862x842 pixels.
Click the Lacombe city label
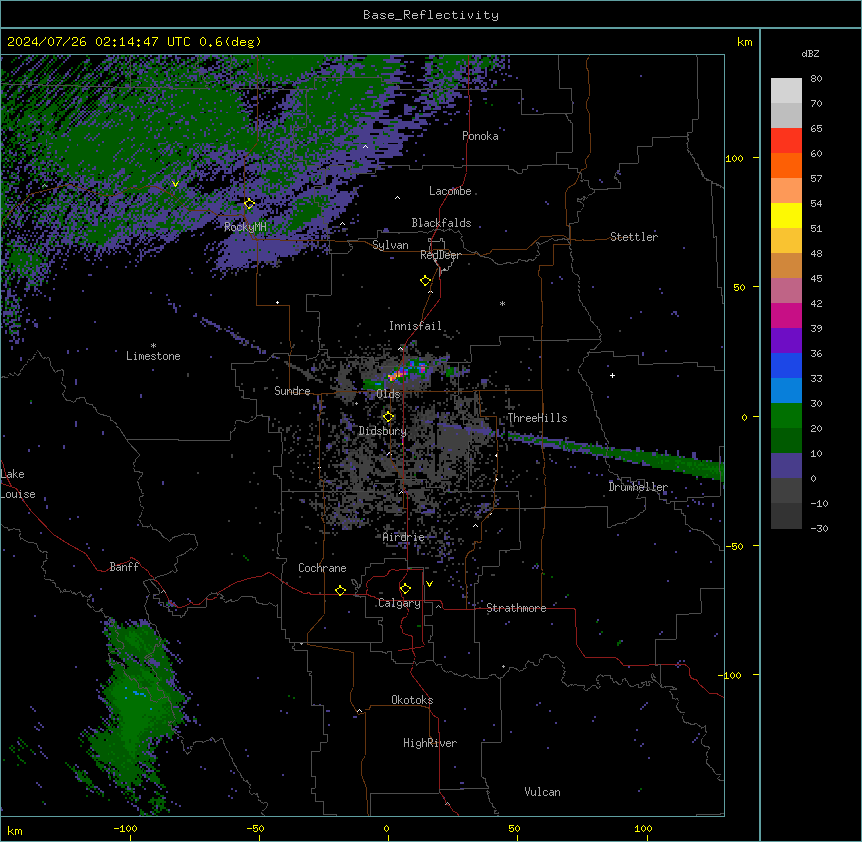[450, 191]
